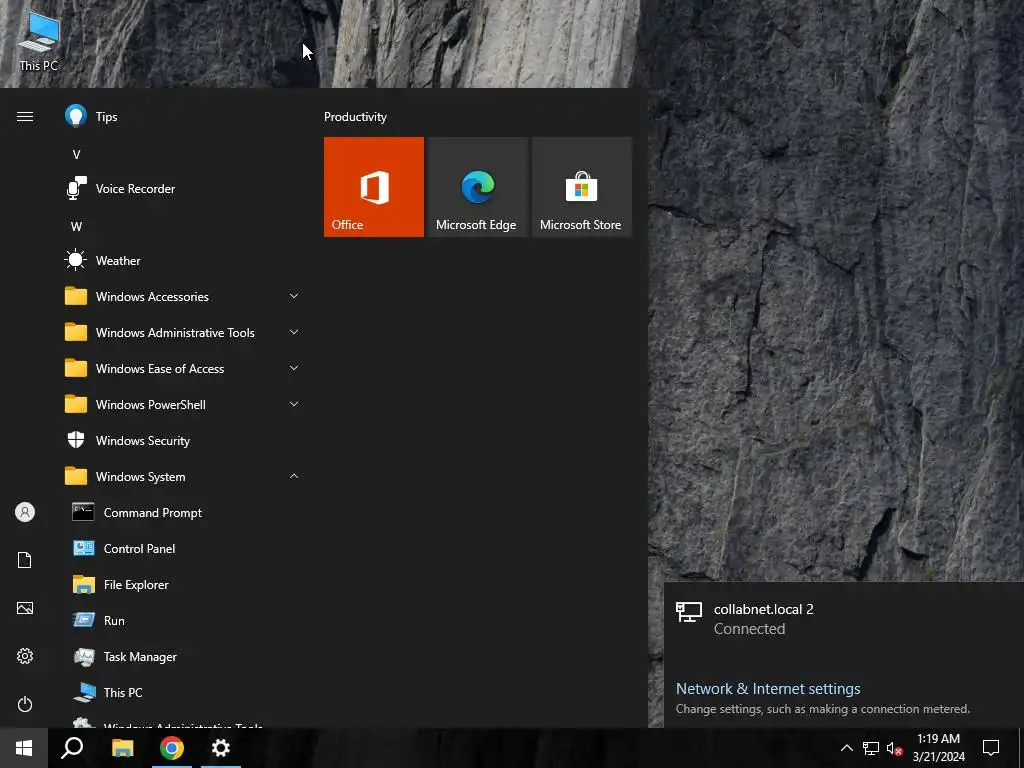This screenshot has height=768, width=1024.
Task: Click the network icon in system tray
Action: [871, 748]
